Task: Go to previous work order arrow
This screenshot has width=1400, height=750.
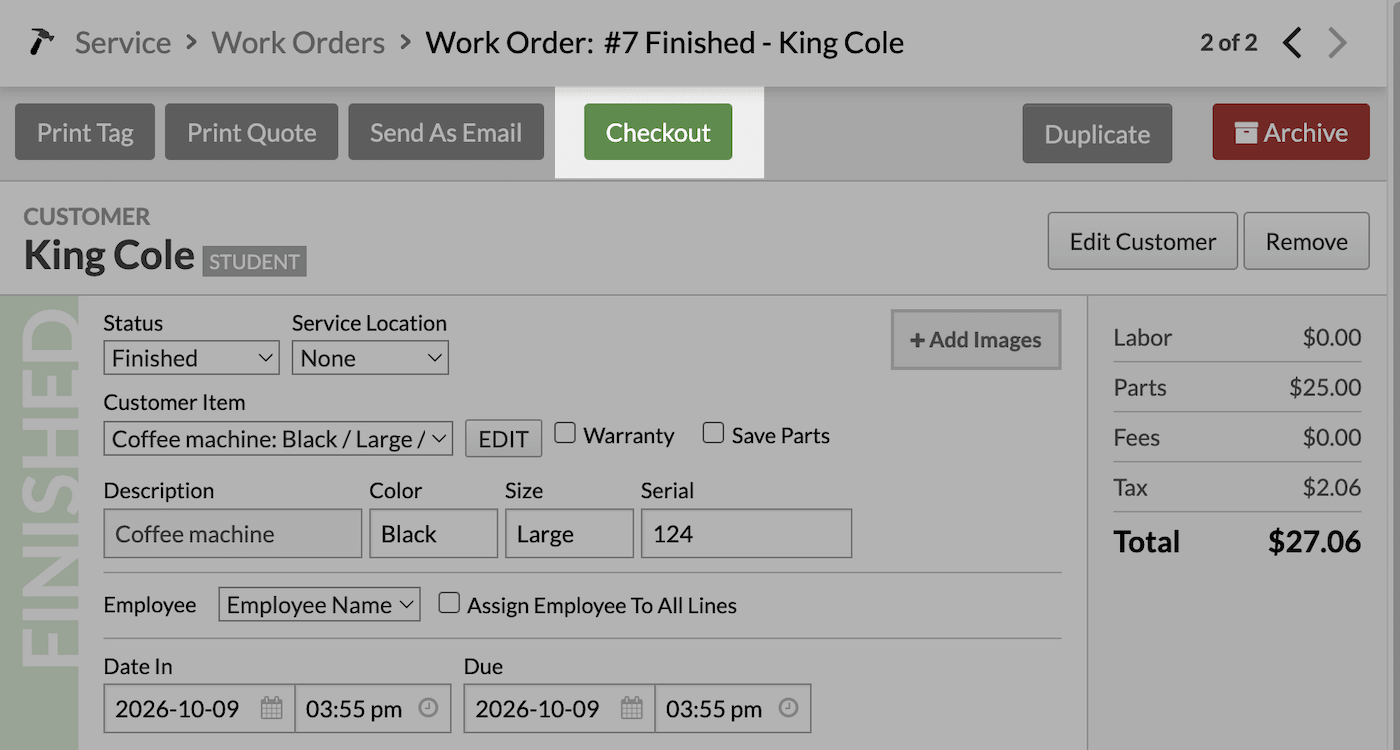Action: (1292, 43)
